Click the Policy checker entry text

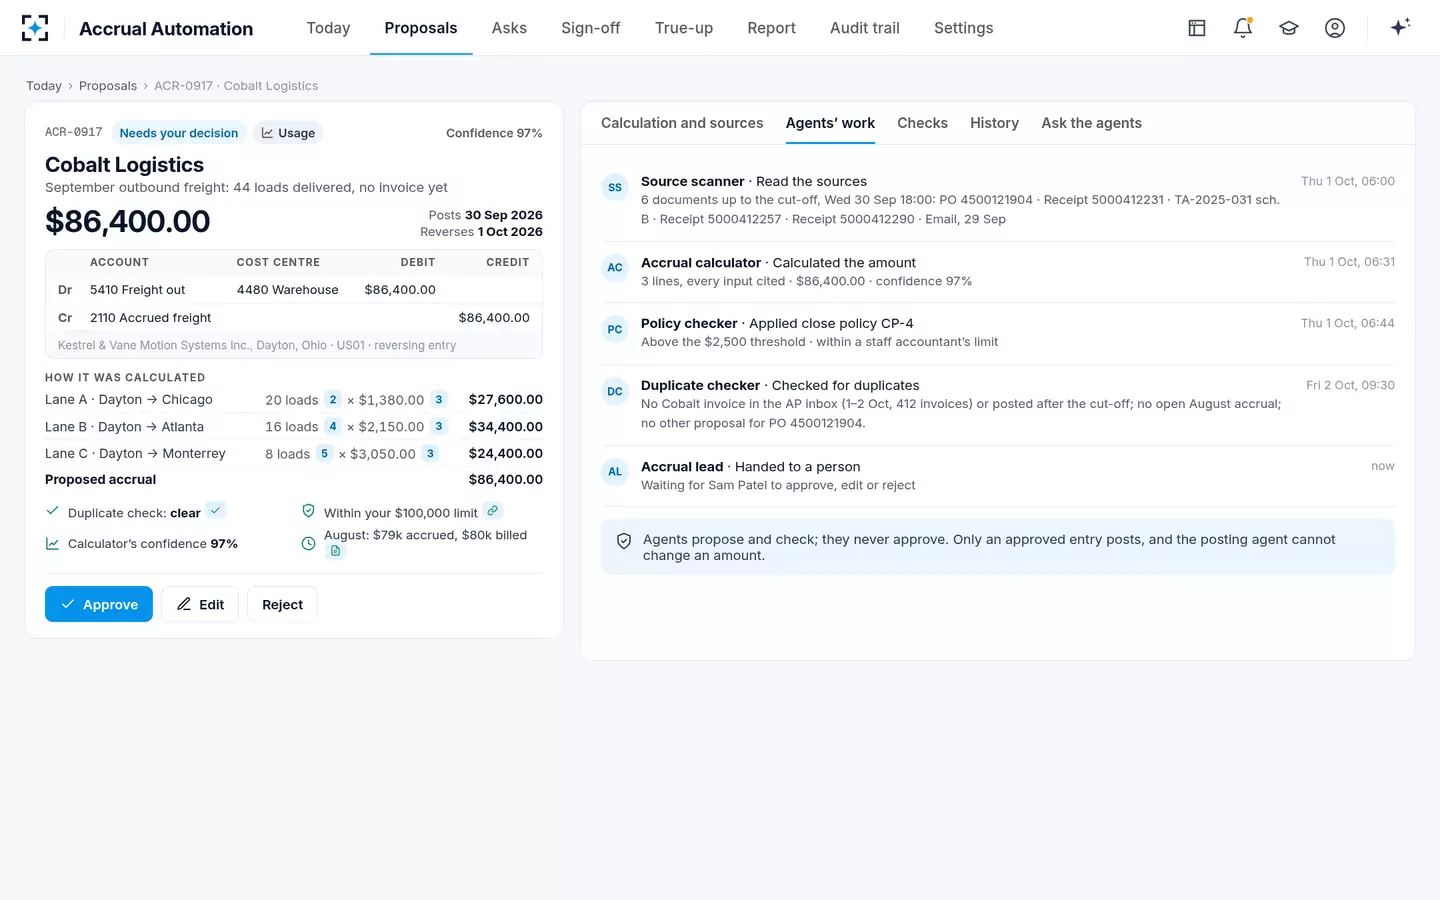click(x=819, y=333)
